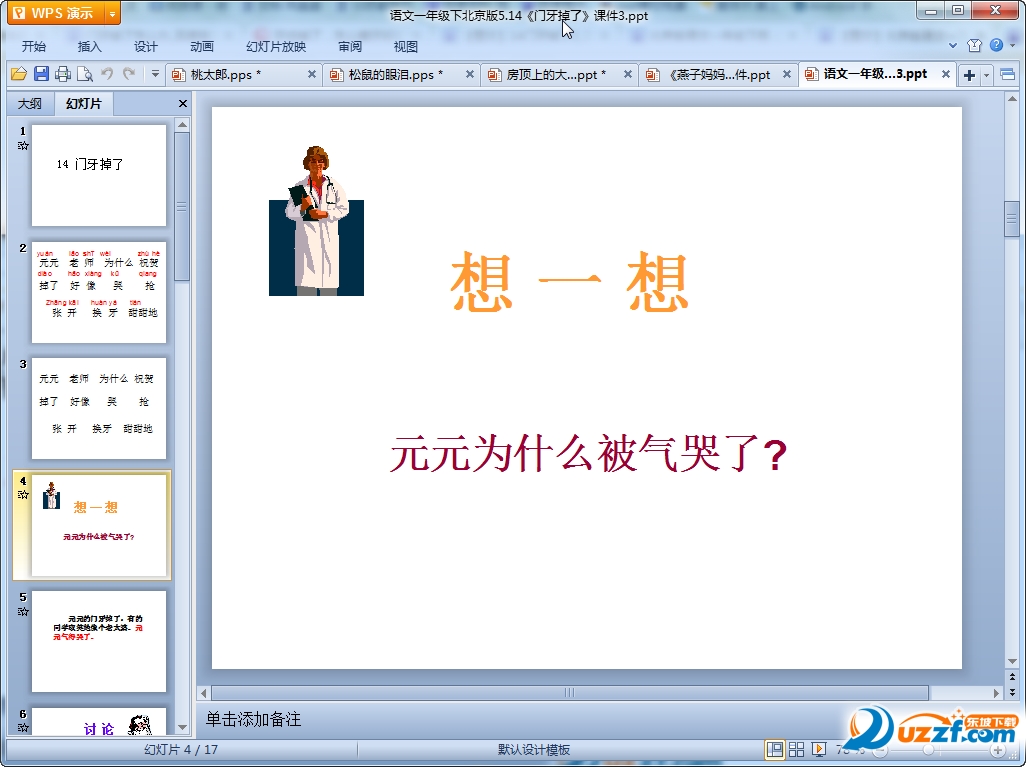Screen dimensions: 1026x767
Task: Select slide 3 thumbnail word list
Action: pos(99,408)
